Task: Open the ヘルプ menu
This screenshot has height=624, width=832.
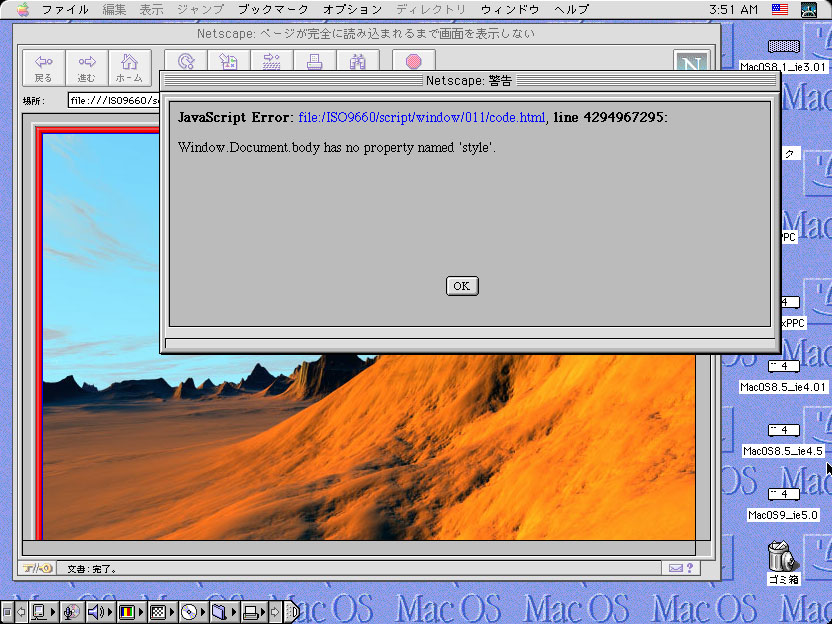Action: click(571, 9)
